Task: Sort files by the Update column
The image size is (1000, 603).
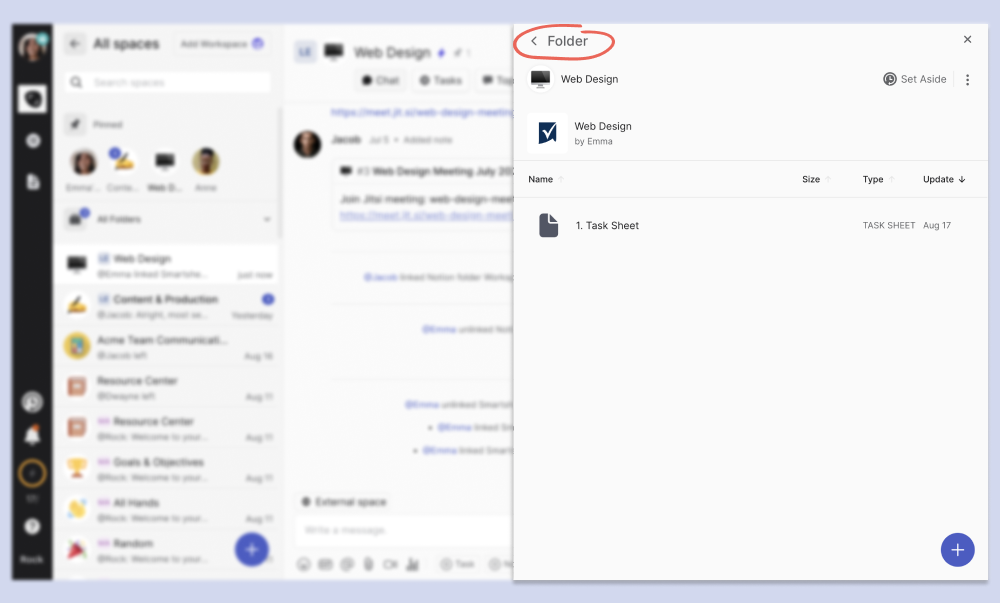Action: [943, 180]
